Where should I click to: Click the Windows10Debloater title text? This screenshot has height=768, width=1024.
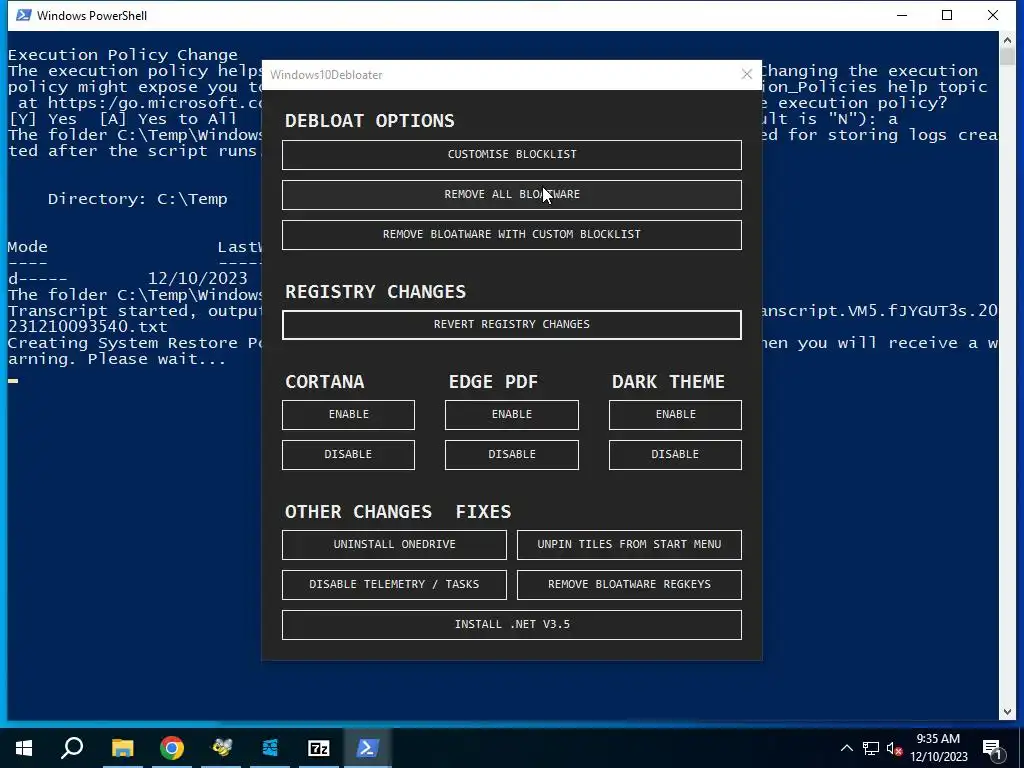[x=327, y=74]
